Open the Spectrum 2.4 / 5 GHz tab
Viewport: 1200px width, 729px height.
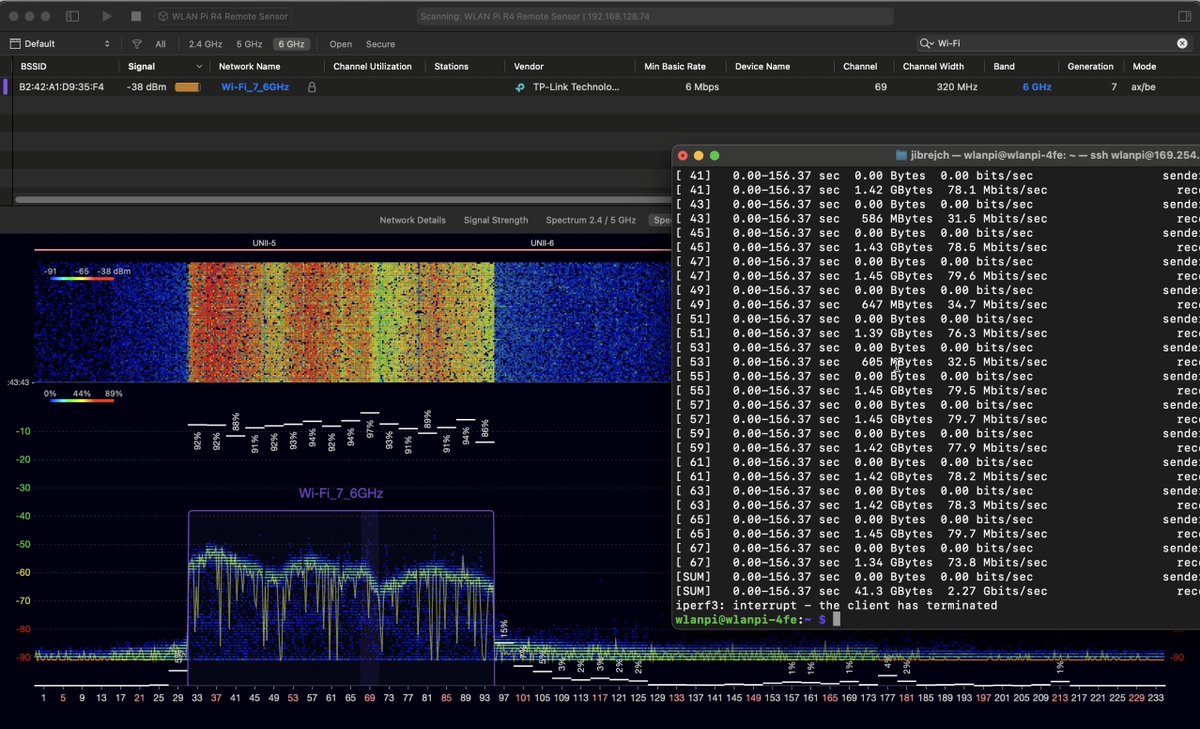tap(590, 220)
